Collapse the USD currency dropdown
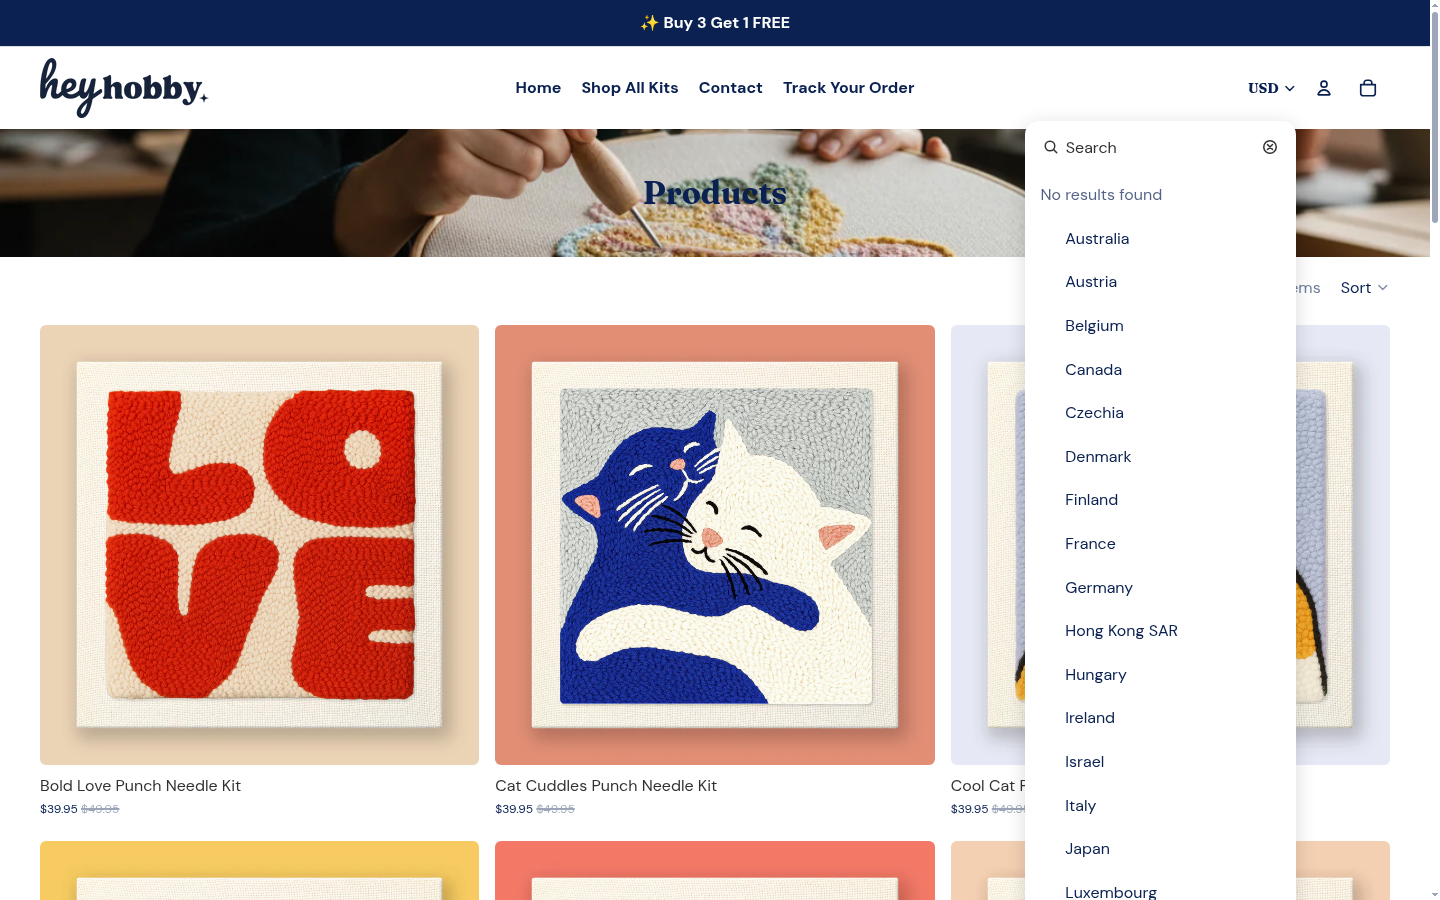Screen dimensions: 1440x900 (x=1271, y=88)
